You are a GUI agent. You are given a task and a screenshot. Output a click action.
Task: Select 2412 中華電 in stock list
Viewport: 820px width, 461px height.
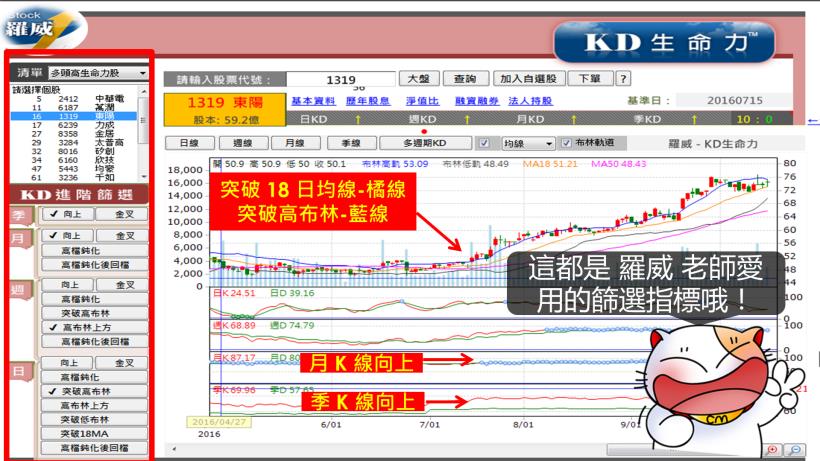(x=75, y=98)
